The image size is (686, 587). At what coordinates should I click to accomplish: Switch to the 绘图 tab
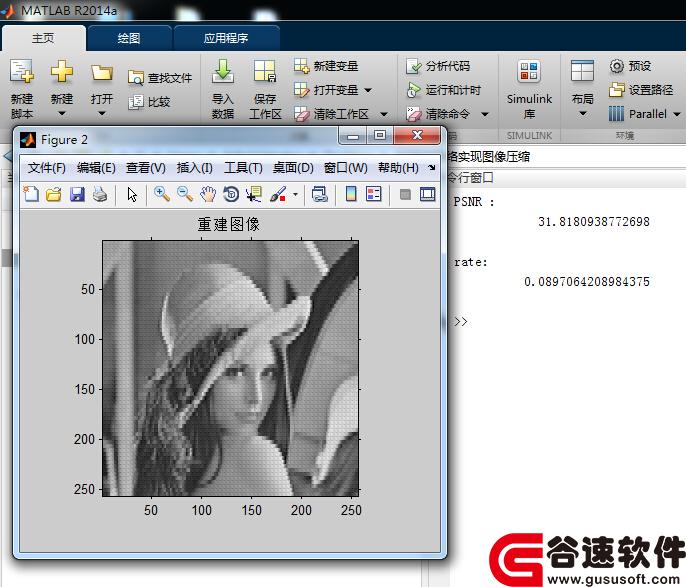click(129, 38)
